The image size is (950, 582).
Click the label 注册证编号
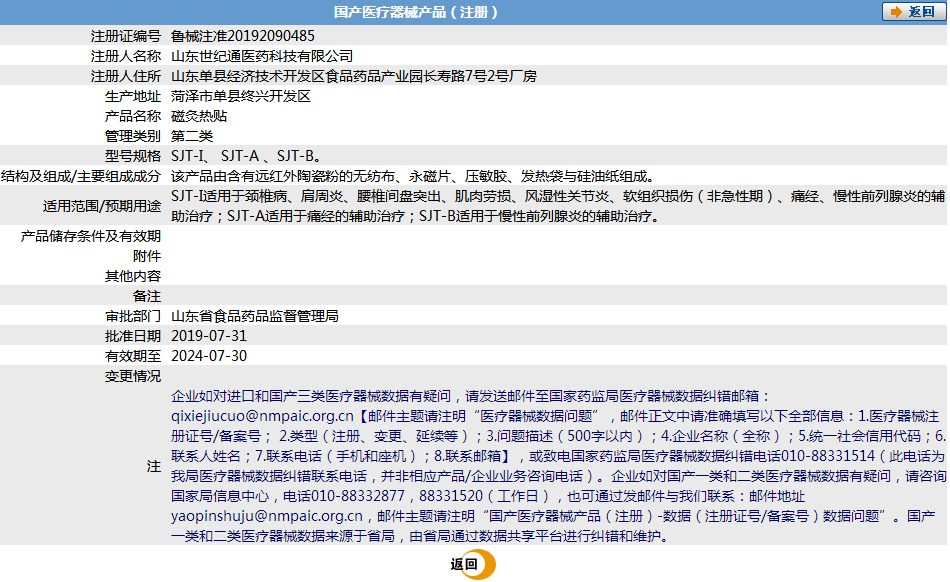126,36
